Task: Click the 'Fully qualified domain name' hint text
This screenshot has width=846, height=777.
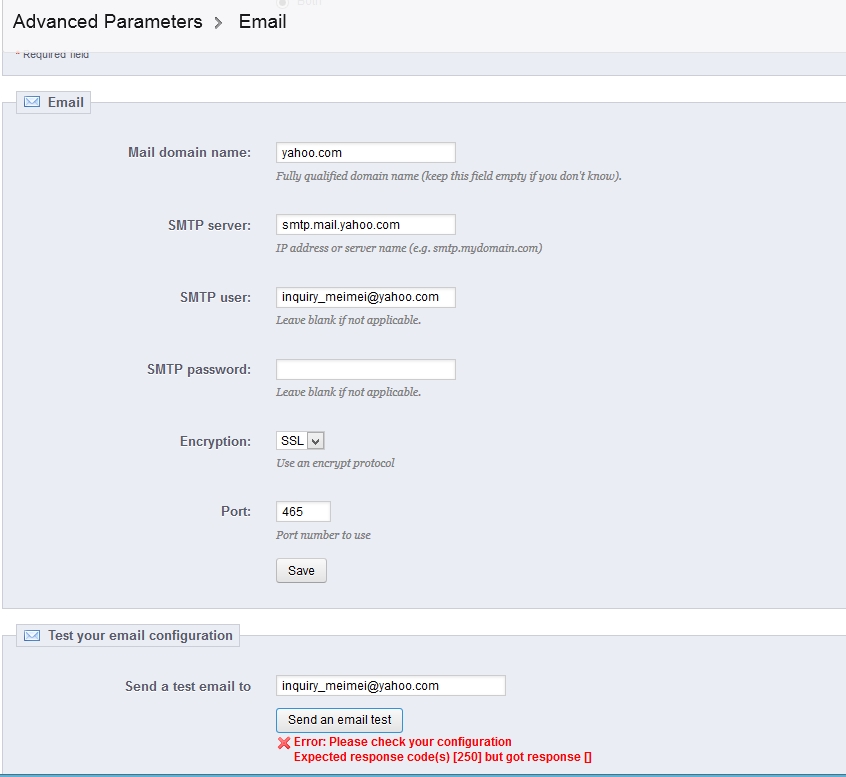Action: coord(448,176)
